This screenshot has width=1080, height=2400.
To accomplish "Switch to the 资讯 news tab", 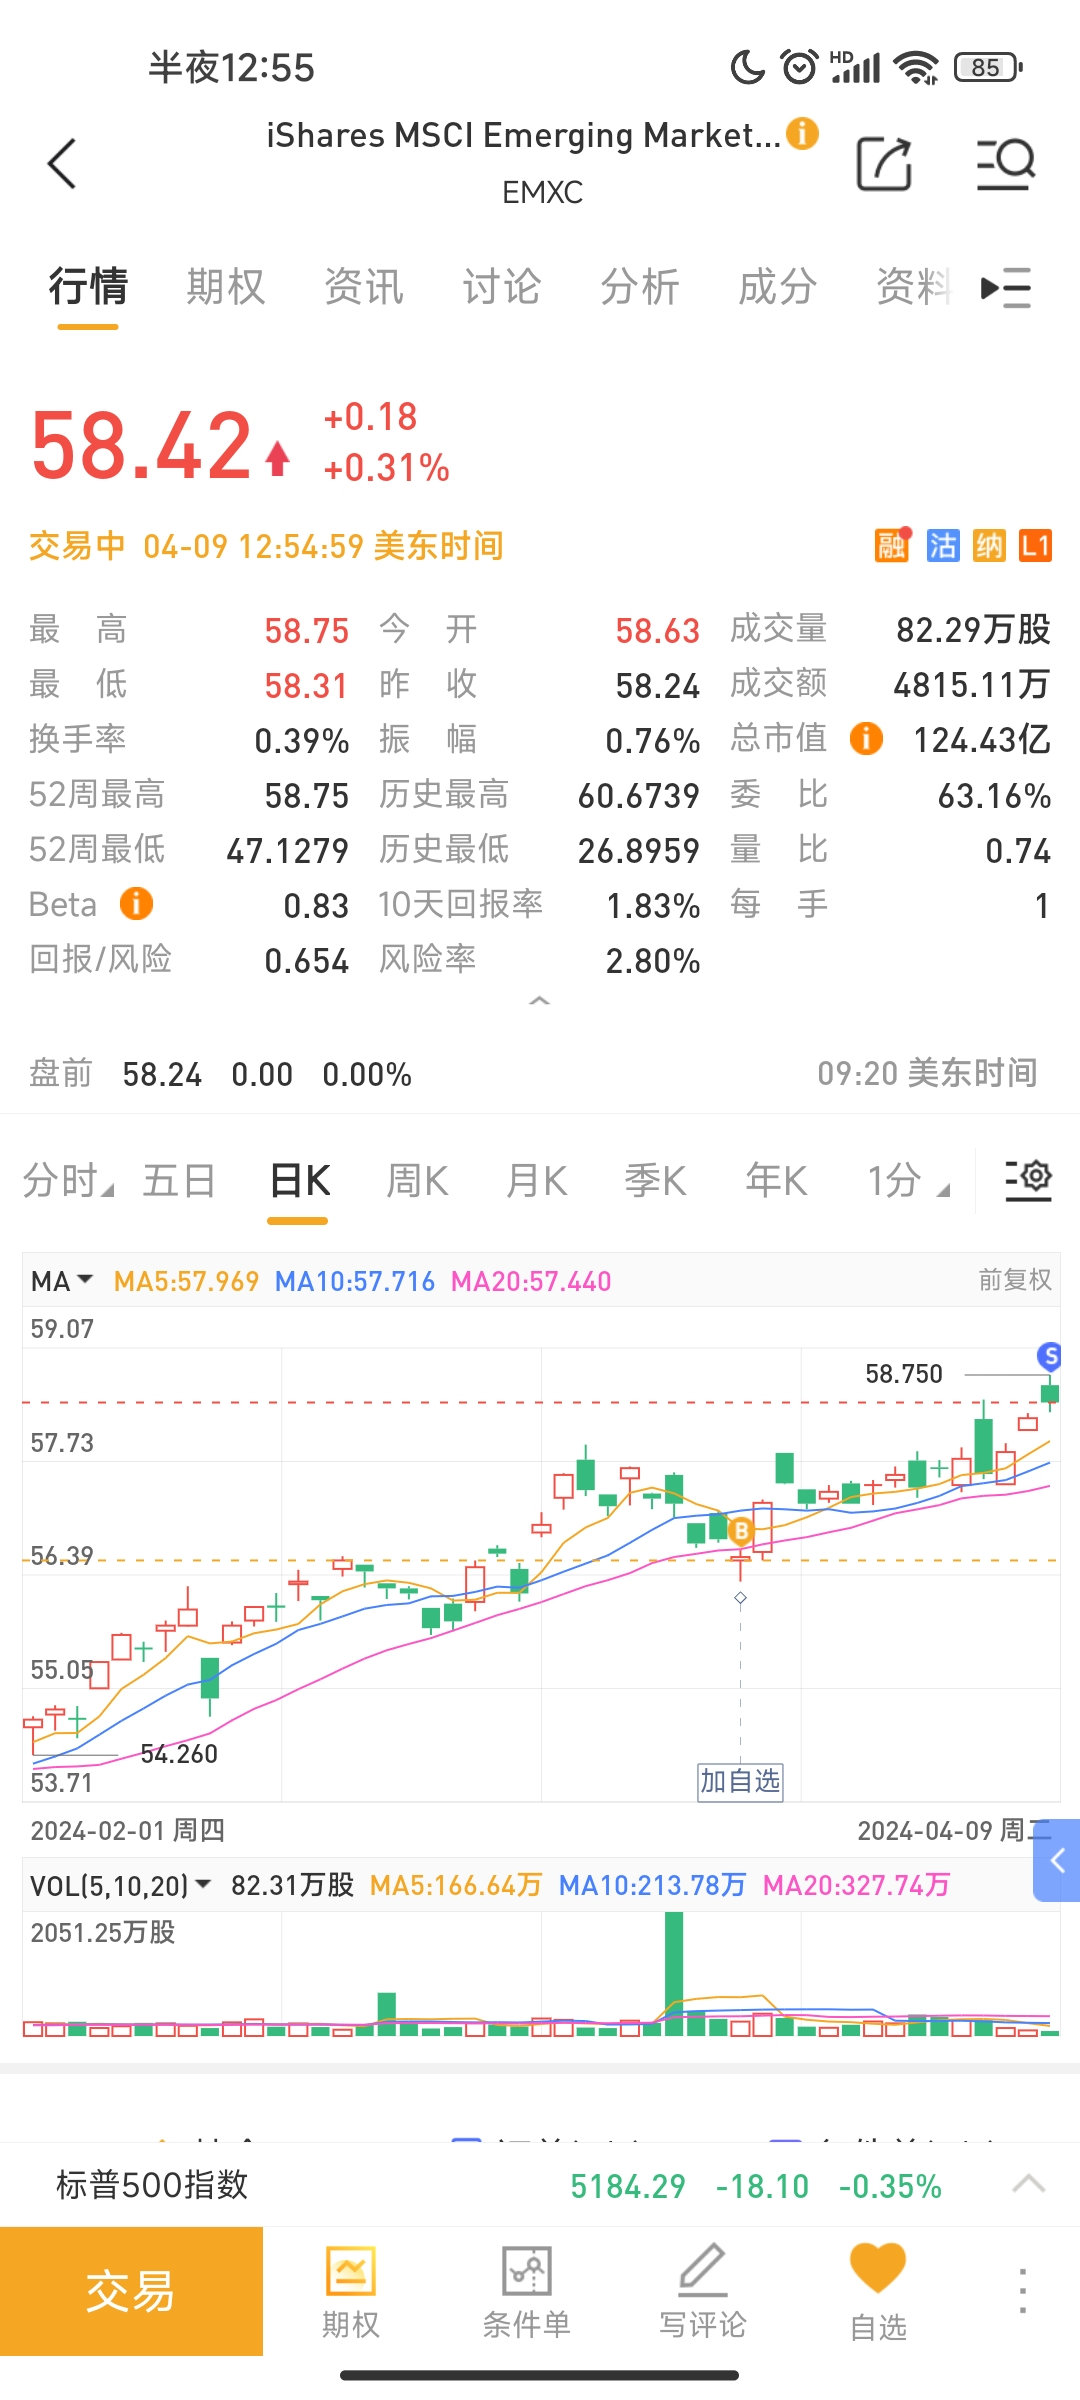I will coord(364,287).
